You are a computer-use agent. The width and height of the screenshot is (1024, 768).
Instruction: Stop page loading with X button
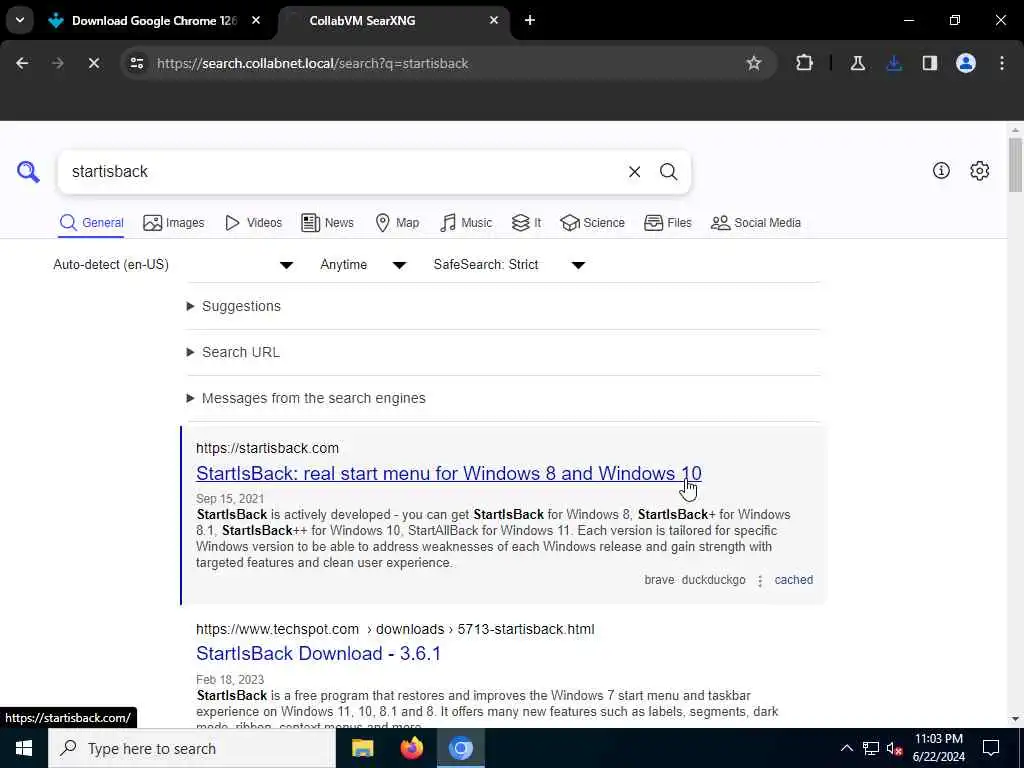pyautogui.click(x=93, y=63)
